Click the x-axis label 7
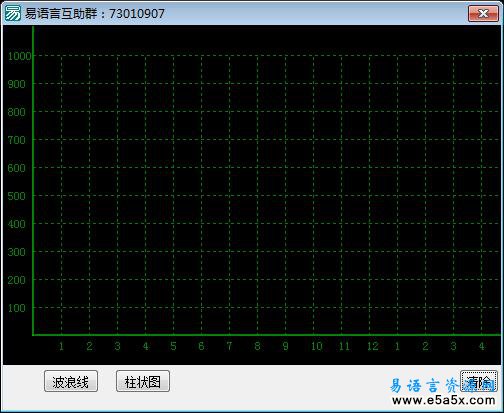The image size is (504, 413). point(229,346)
